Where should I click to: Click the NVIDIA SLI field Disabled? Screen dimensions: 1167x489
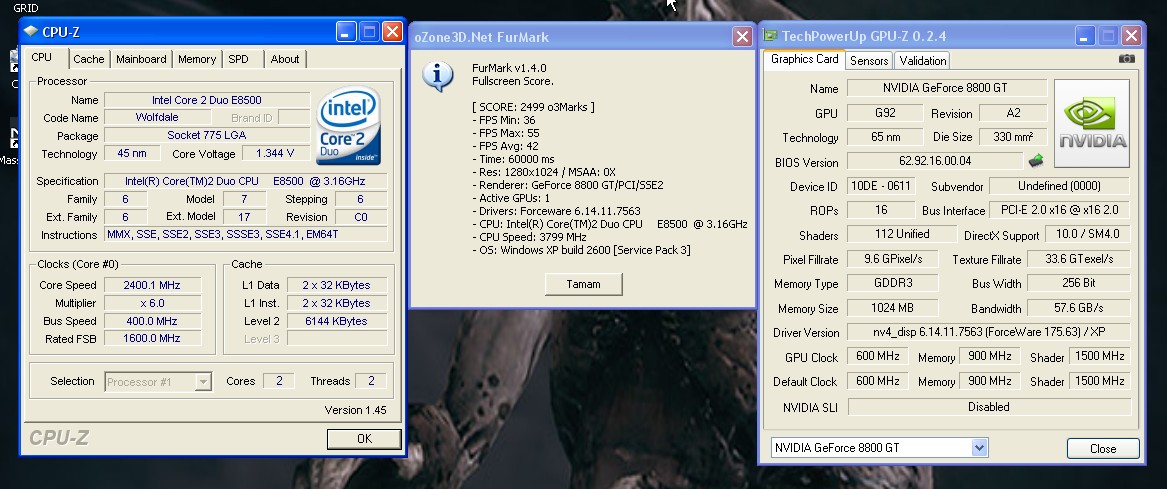[989, 406]
